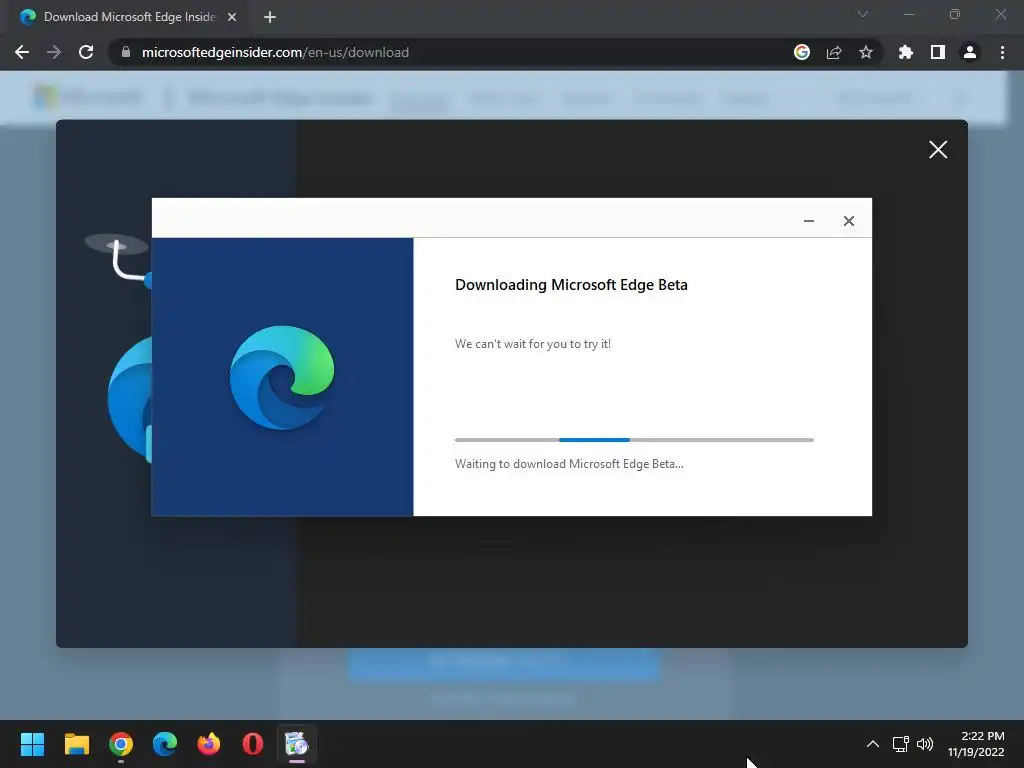The image size is (1024, 768).
Task: View site information via the lock icon
Action: coord(126,52)
